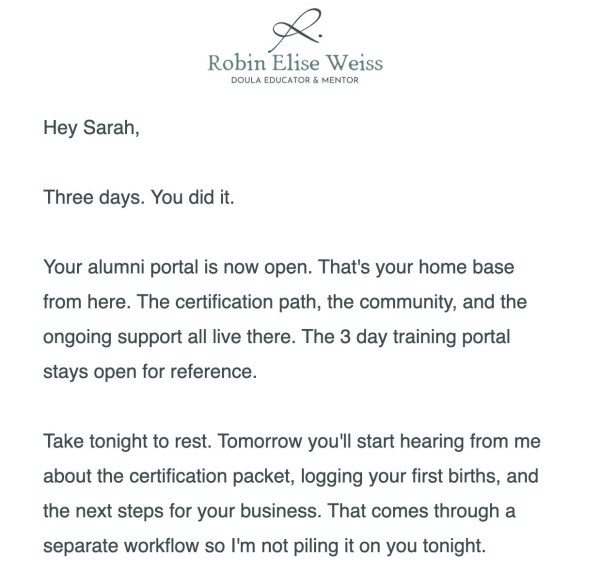600x572 pixels.
Task: Click the Doula Educator & Mentor tagline
Action: coord(295,80)
